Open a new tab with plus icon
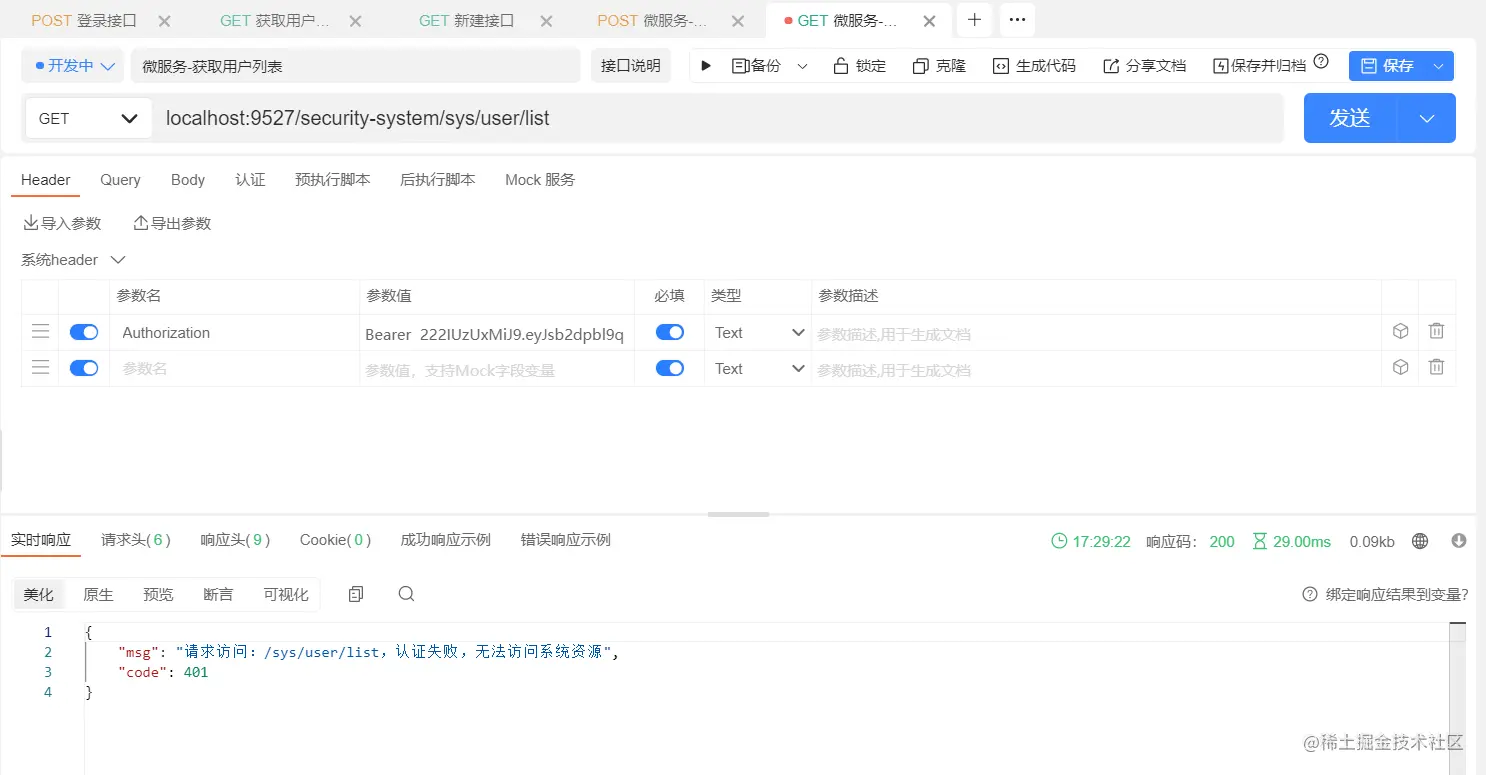 tap(975, 20)
